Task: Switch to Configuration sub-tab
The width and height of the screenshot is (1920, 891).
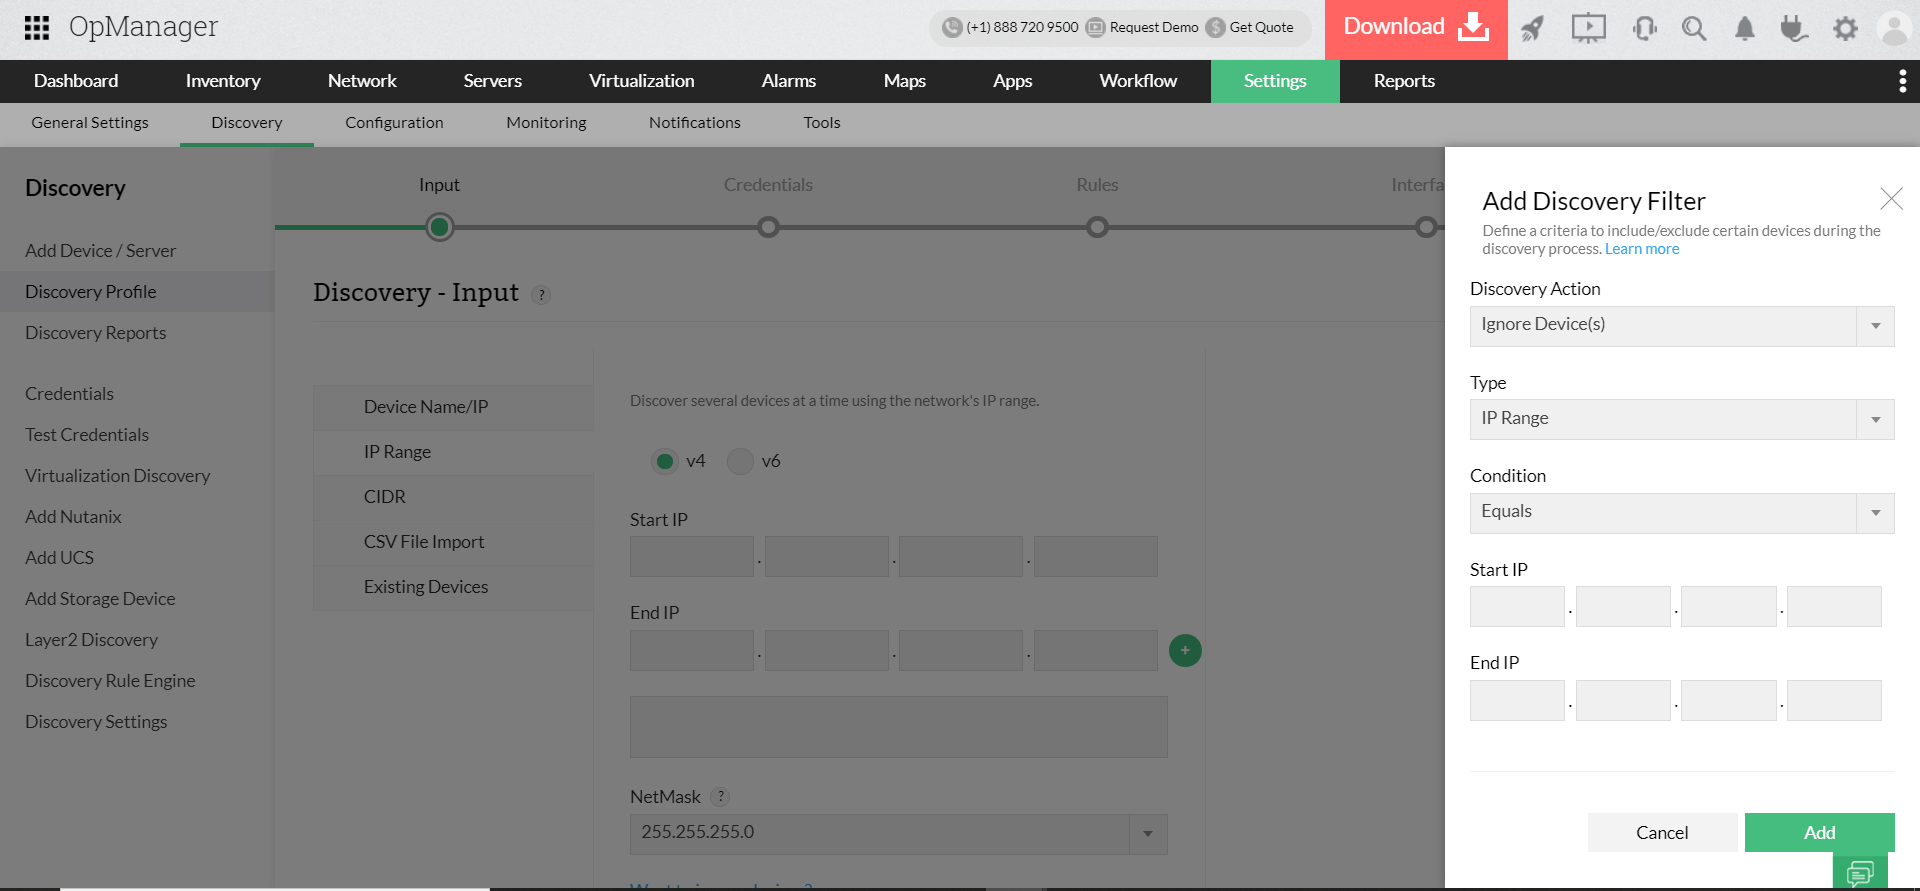Action: point(394,123)
